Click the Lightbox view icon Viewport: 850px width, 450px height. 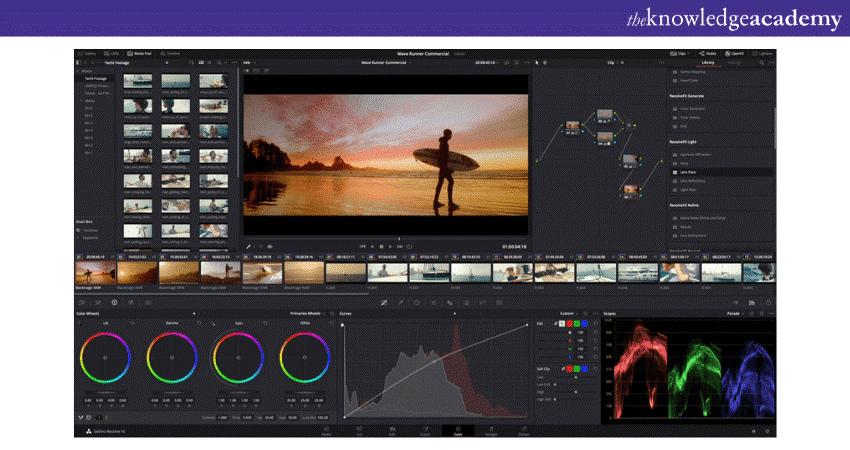point(763,53)
